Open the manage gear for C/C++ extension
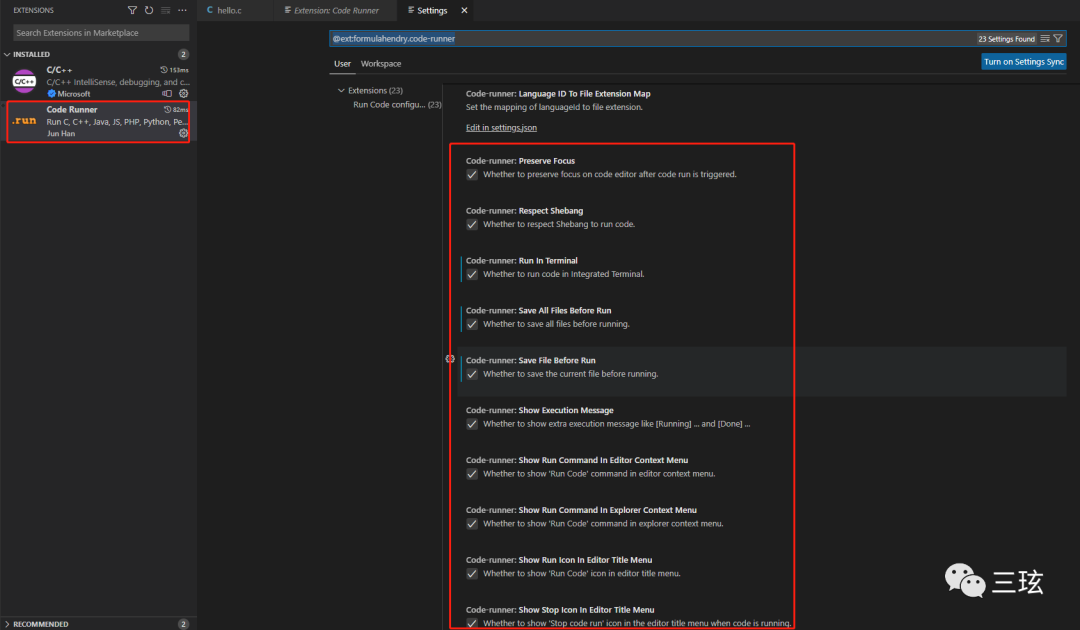Screen dimensions: 1080x630 click(x=183, y=93)
